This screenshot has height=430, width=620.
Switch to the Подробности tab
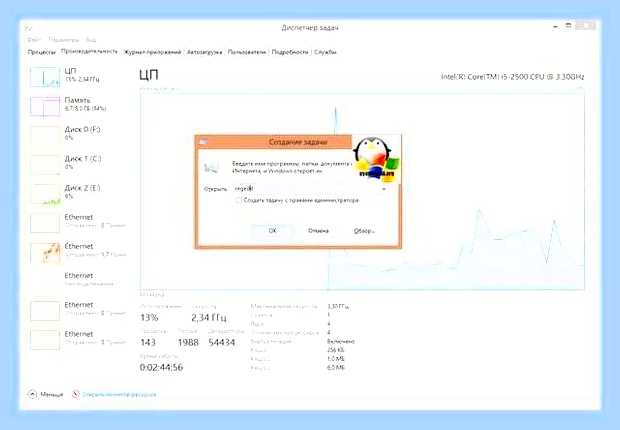tap(290, 52)
